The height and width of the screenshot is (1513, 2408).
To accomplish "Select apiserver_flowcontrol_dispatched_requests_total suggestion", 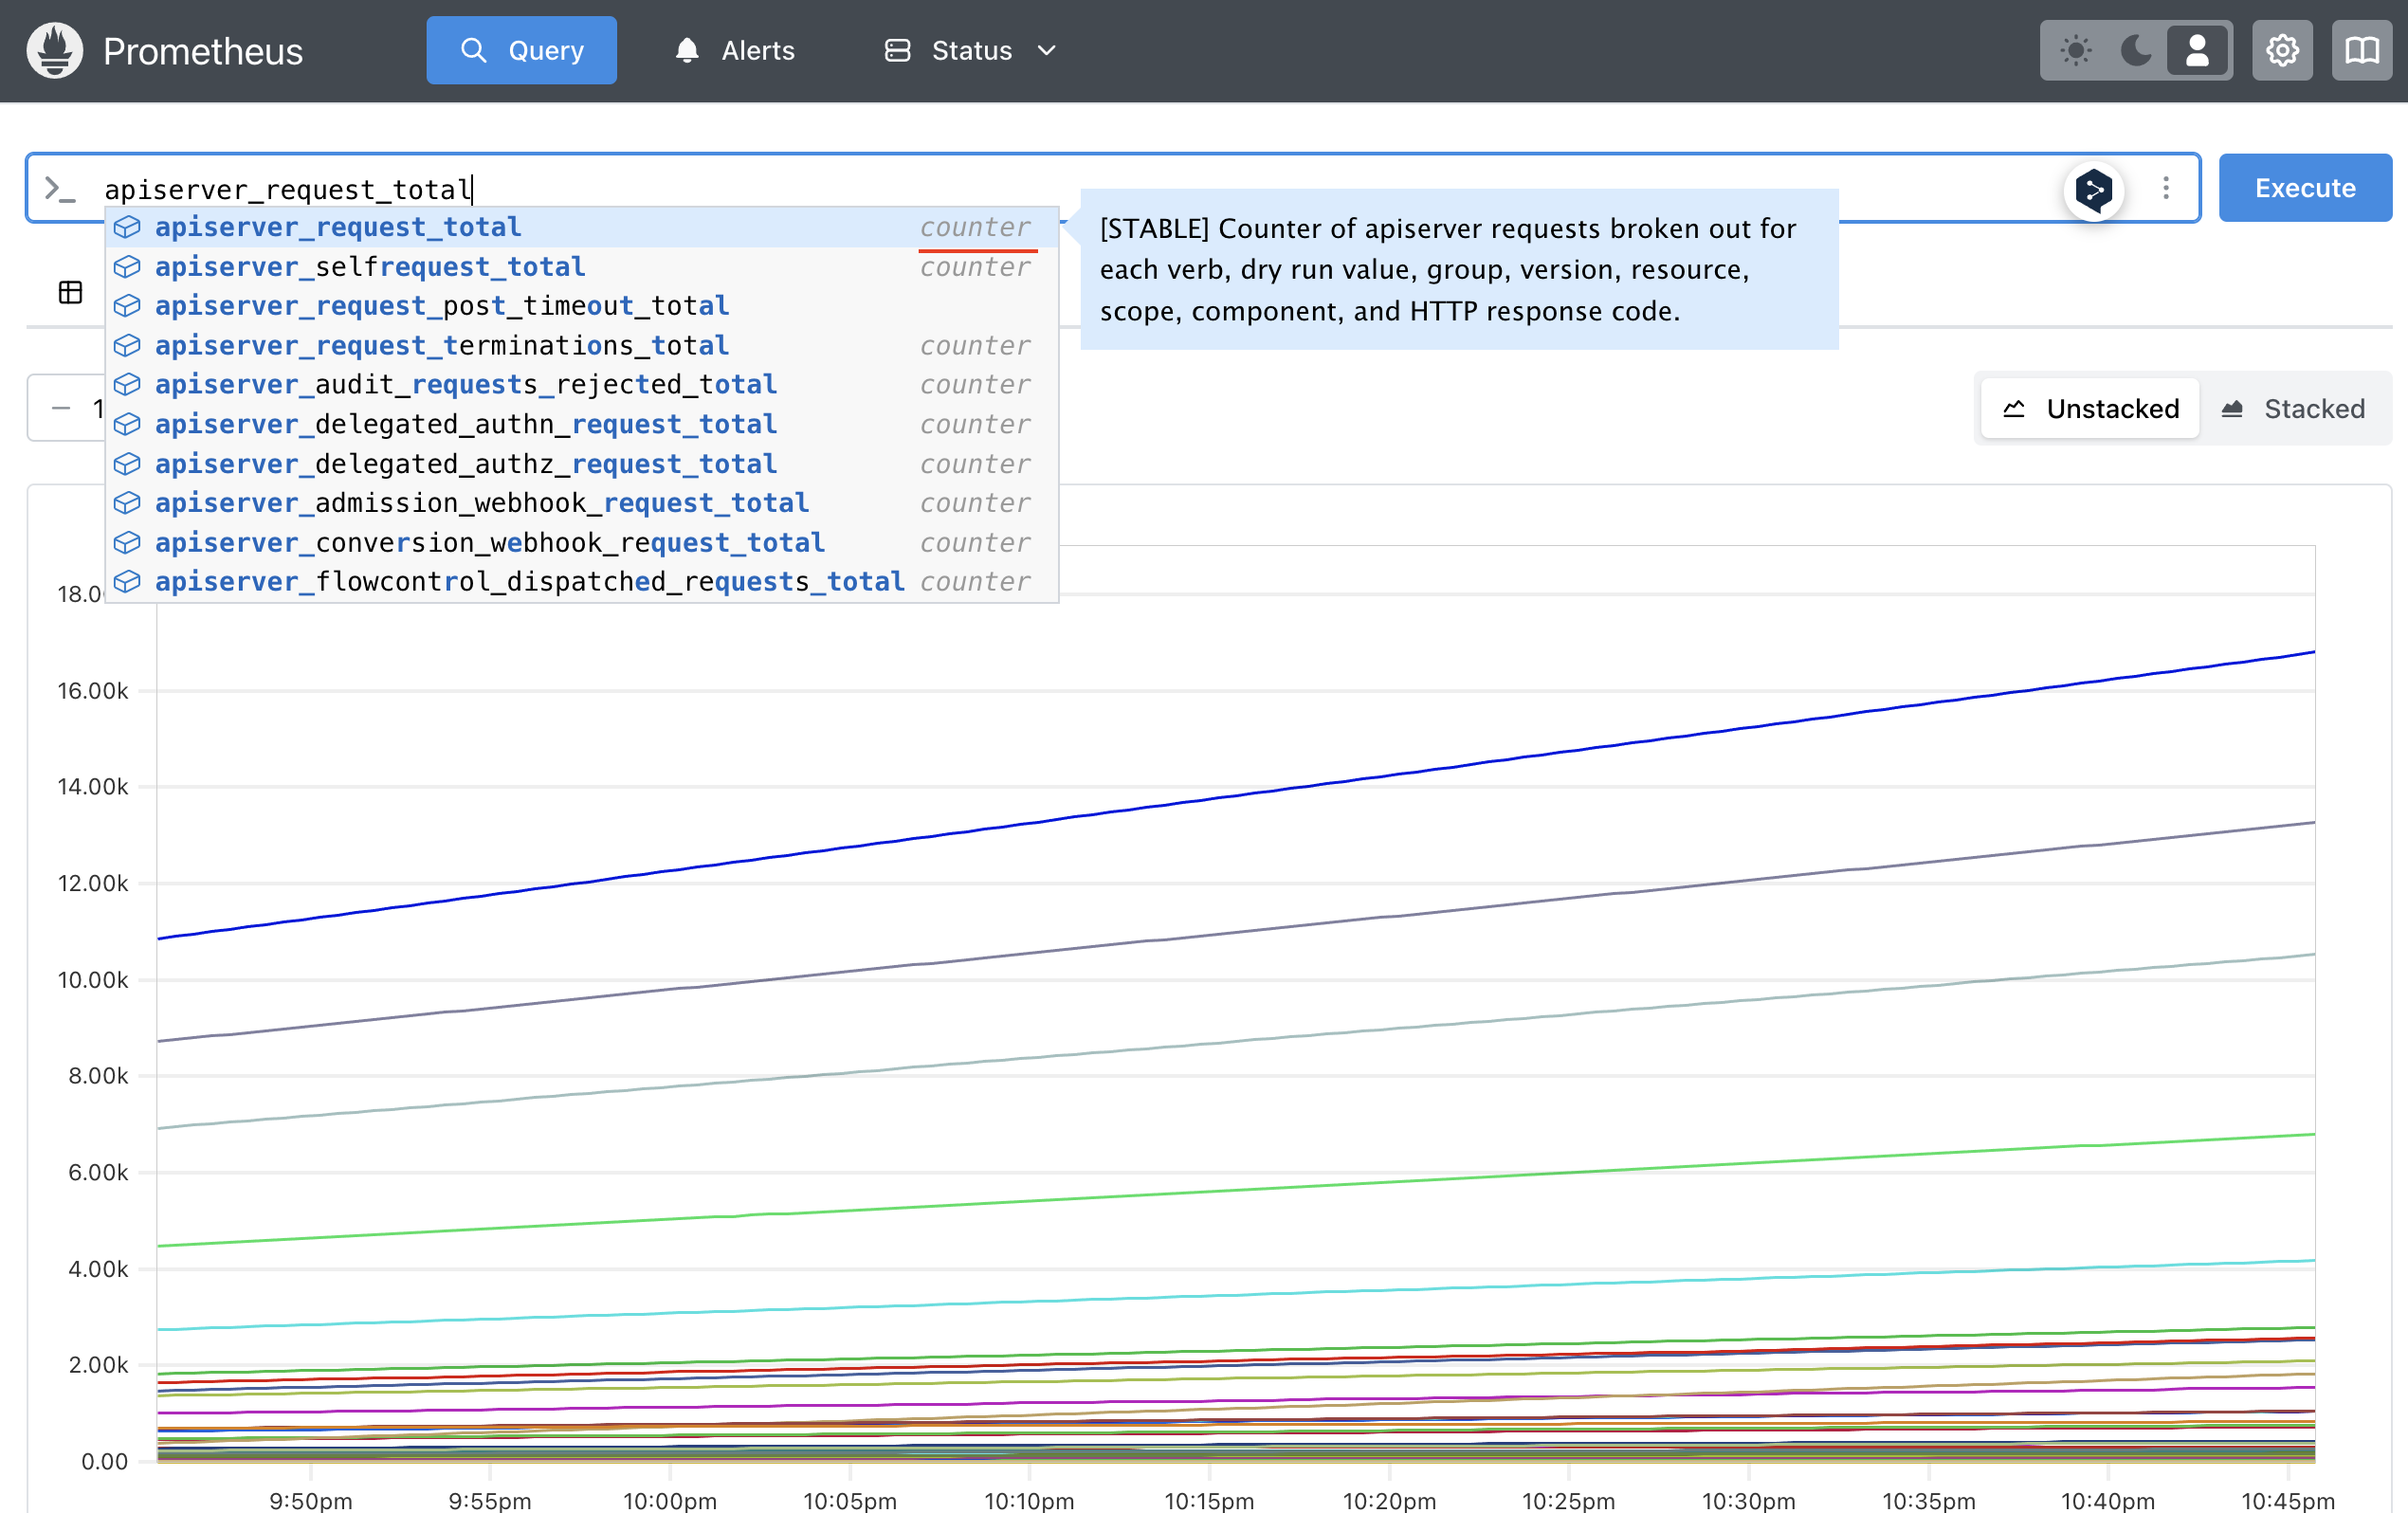I will (582, 581).
